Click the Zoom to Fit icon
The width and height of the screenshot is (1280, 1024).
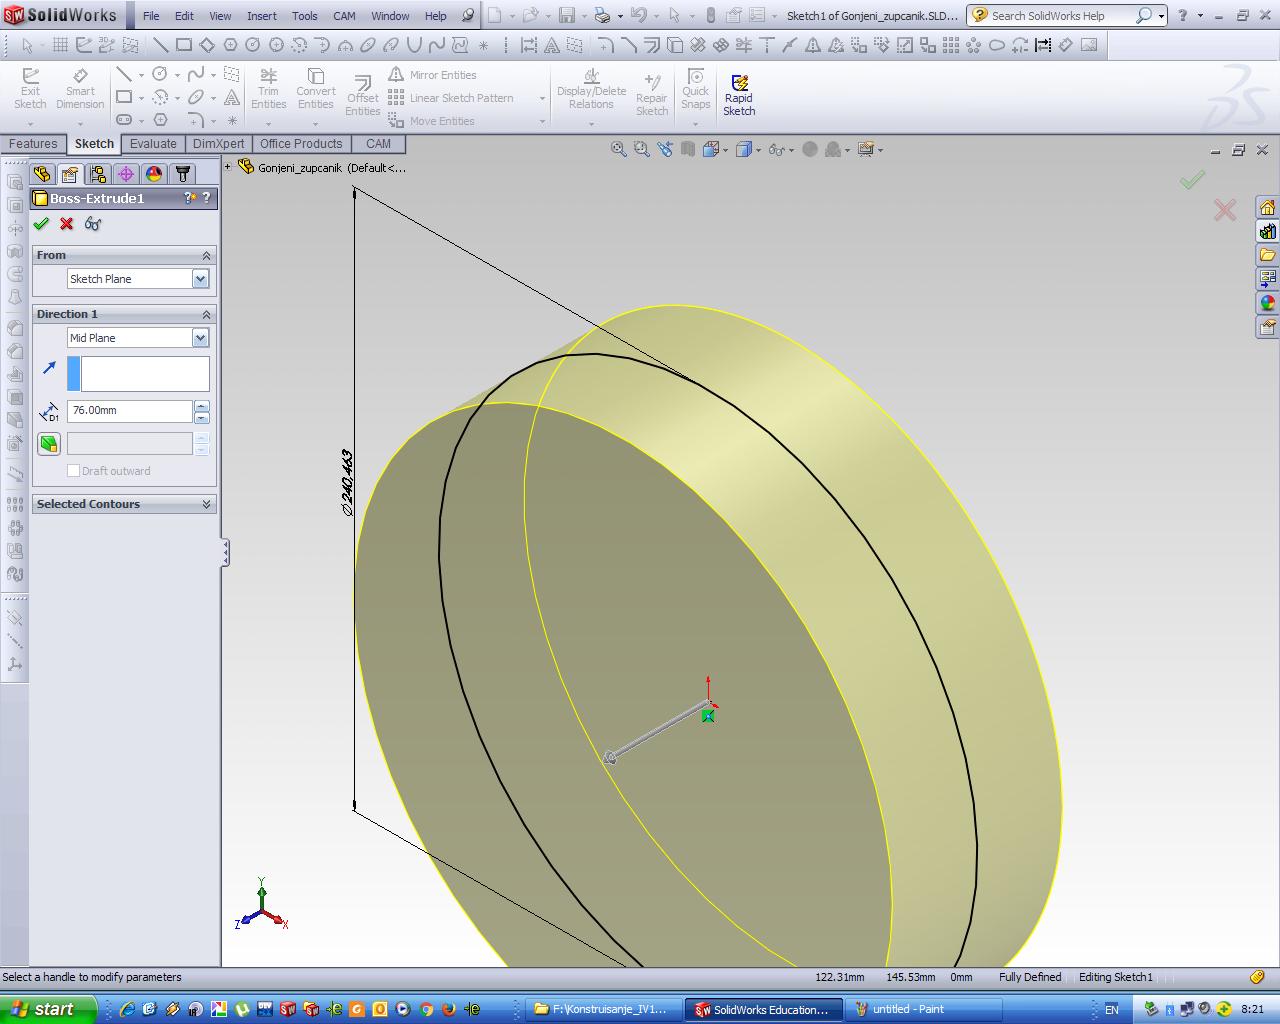(x=618, y=149)
